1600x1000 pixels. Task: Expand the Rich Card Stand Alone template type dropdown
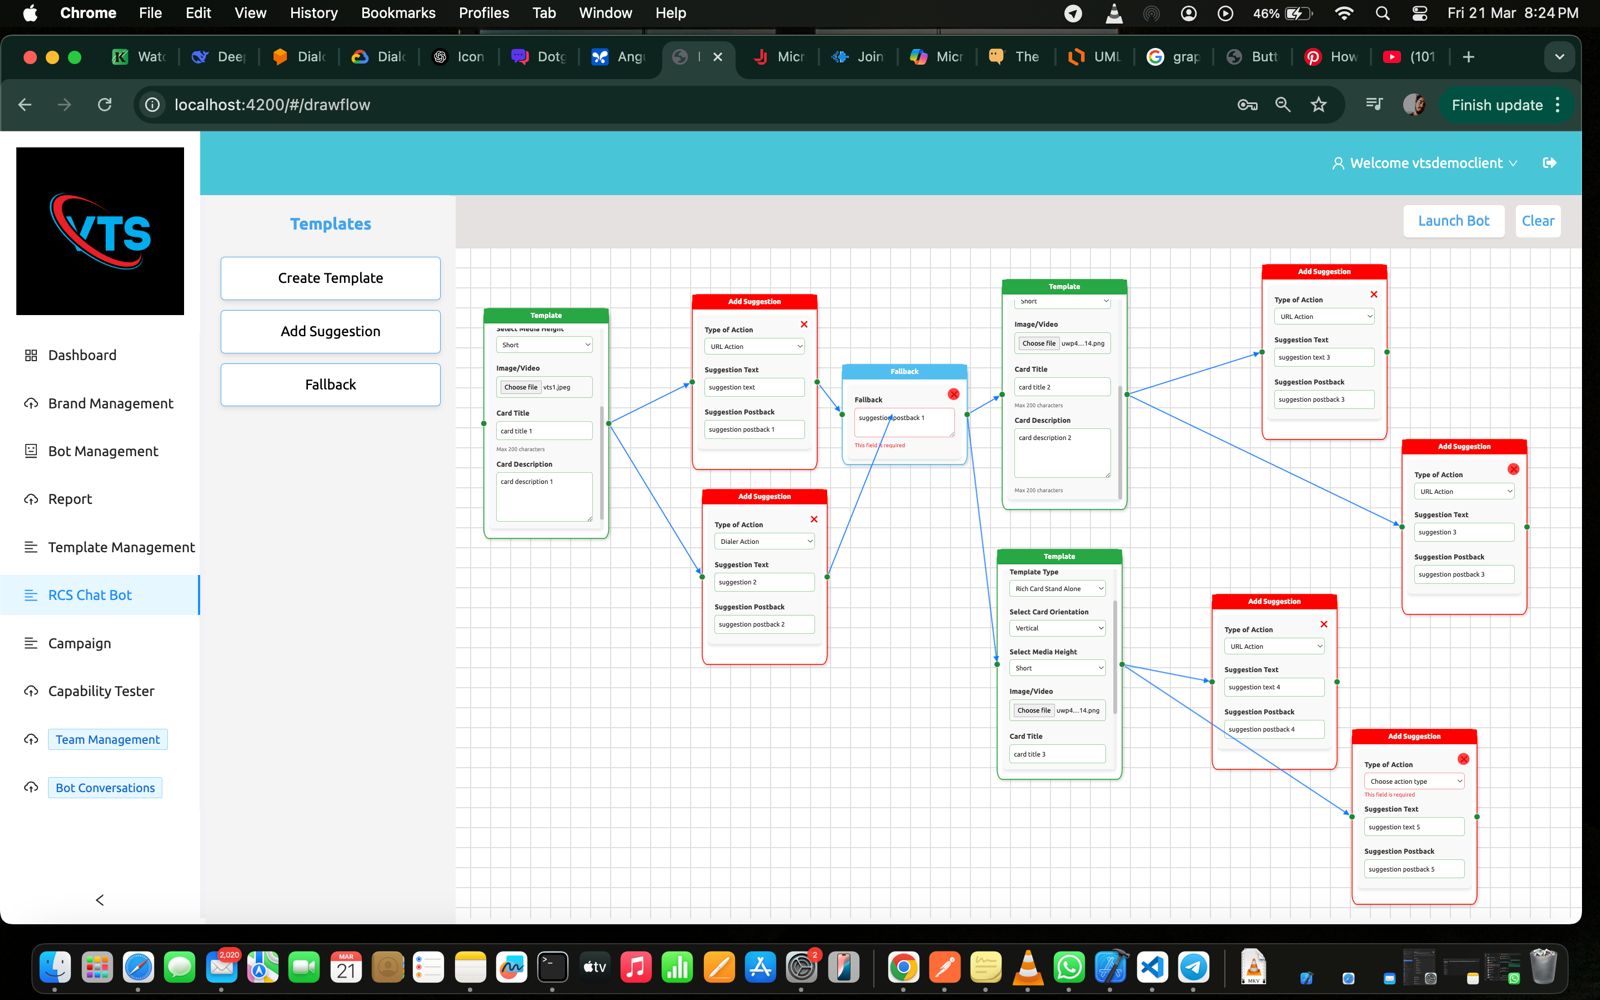pos(1057,589)
